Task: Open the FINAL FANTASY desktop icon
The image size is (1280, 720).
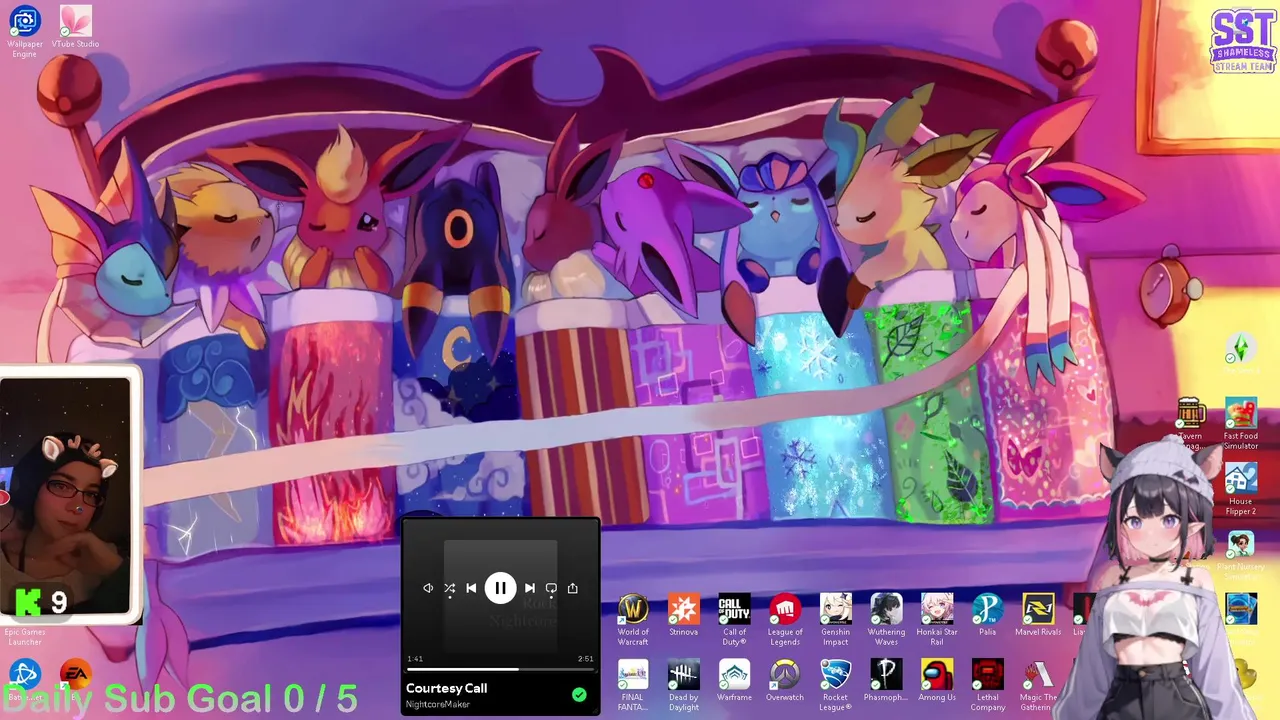Action: pos(633,686)
